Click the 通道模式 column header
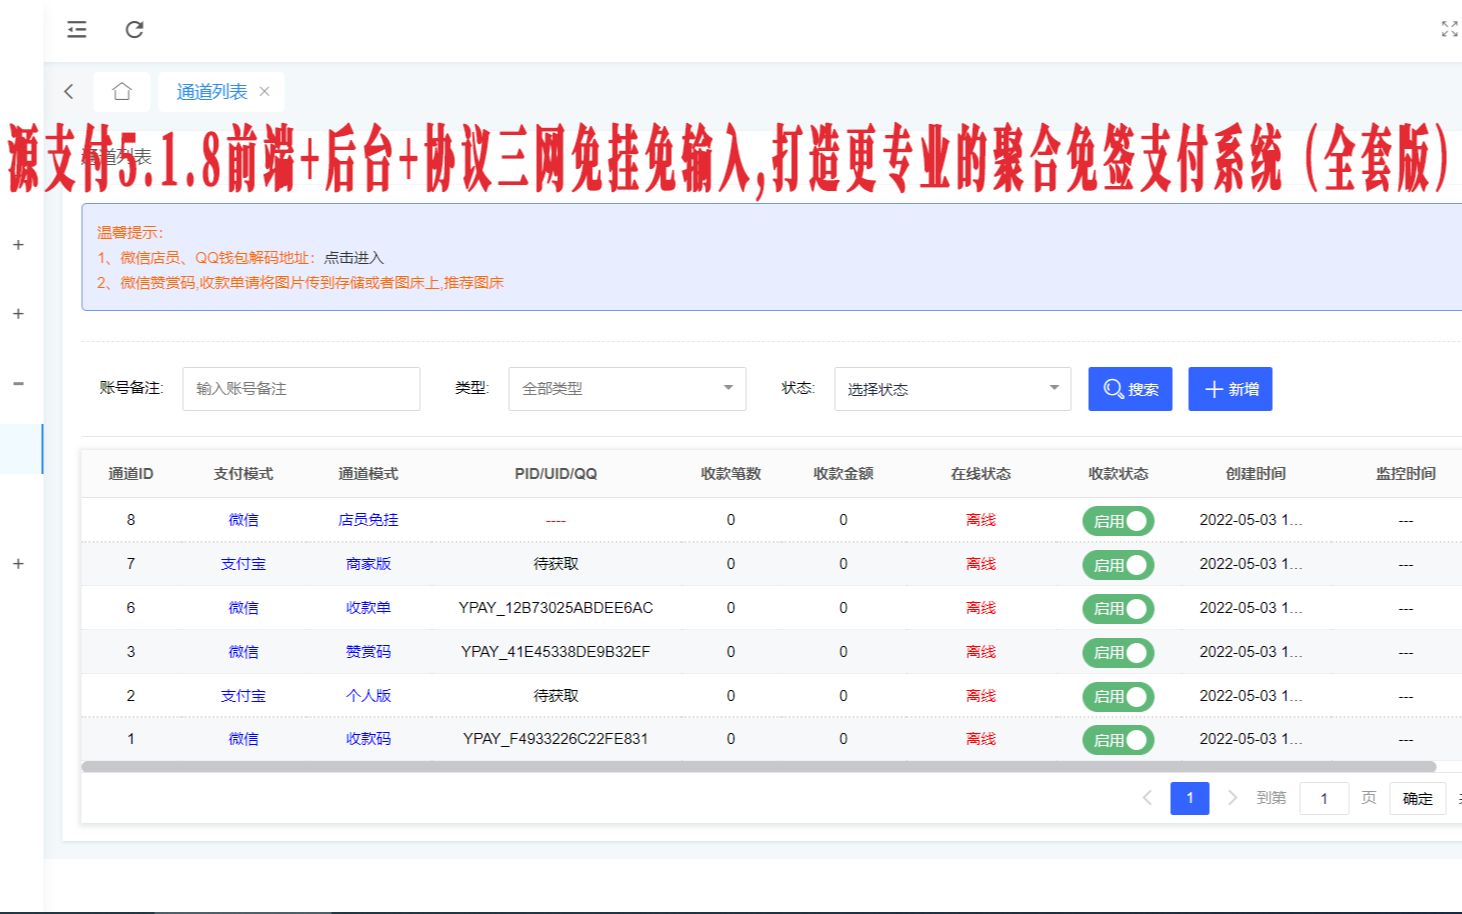The height and width of the screenshot is (914, 1462). pyautogui.click(x=368, y=474)
